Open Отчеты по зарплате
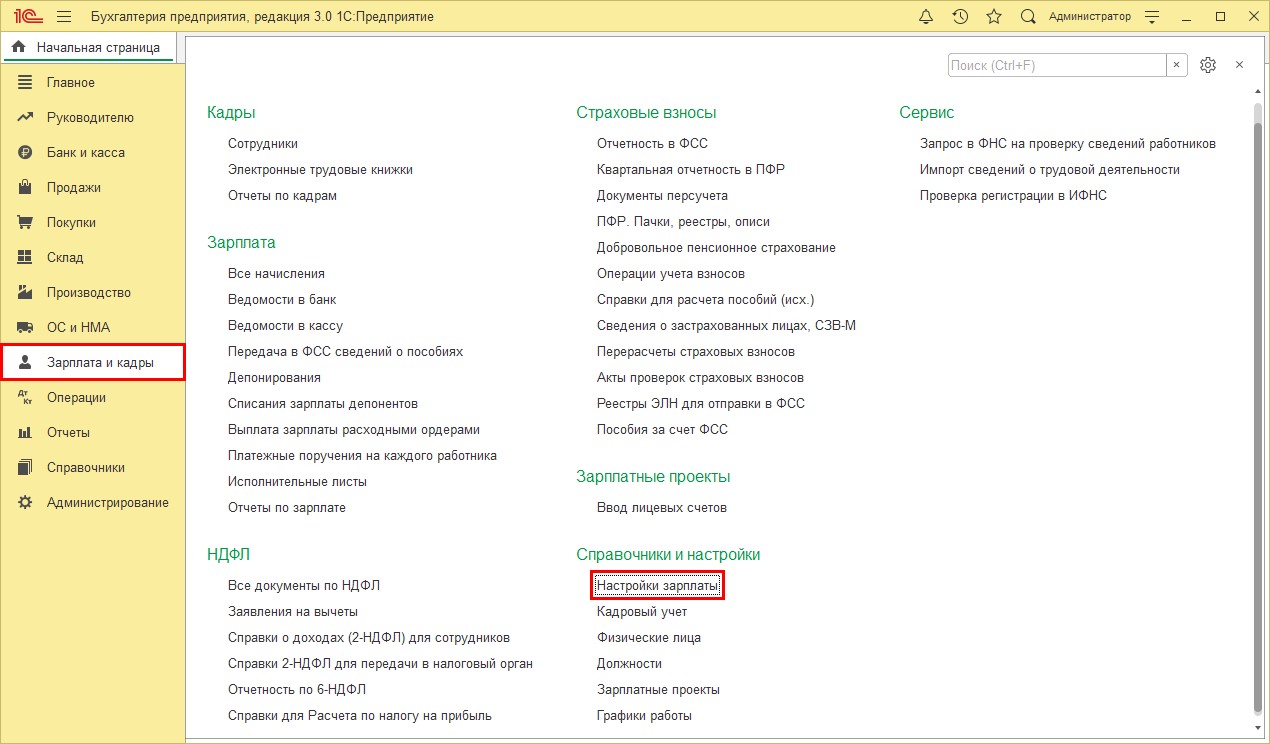This screenshot has width=1270, height=744. (287, 508)
